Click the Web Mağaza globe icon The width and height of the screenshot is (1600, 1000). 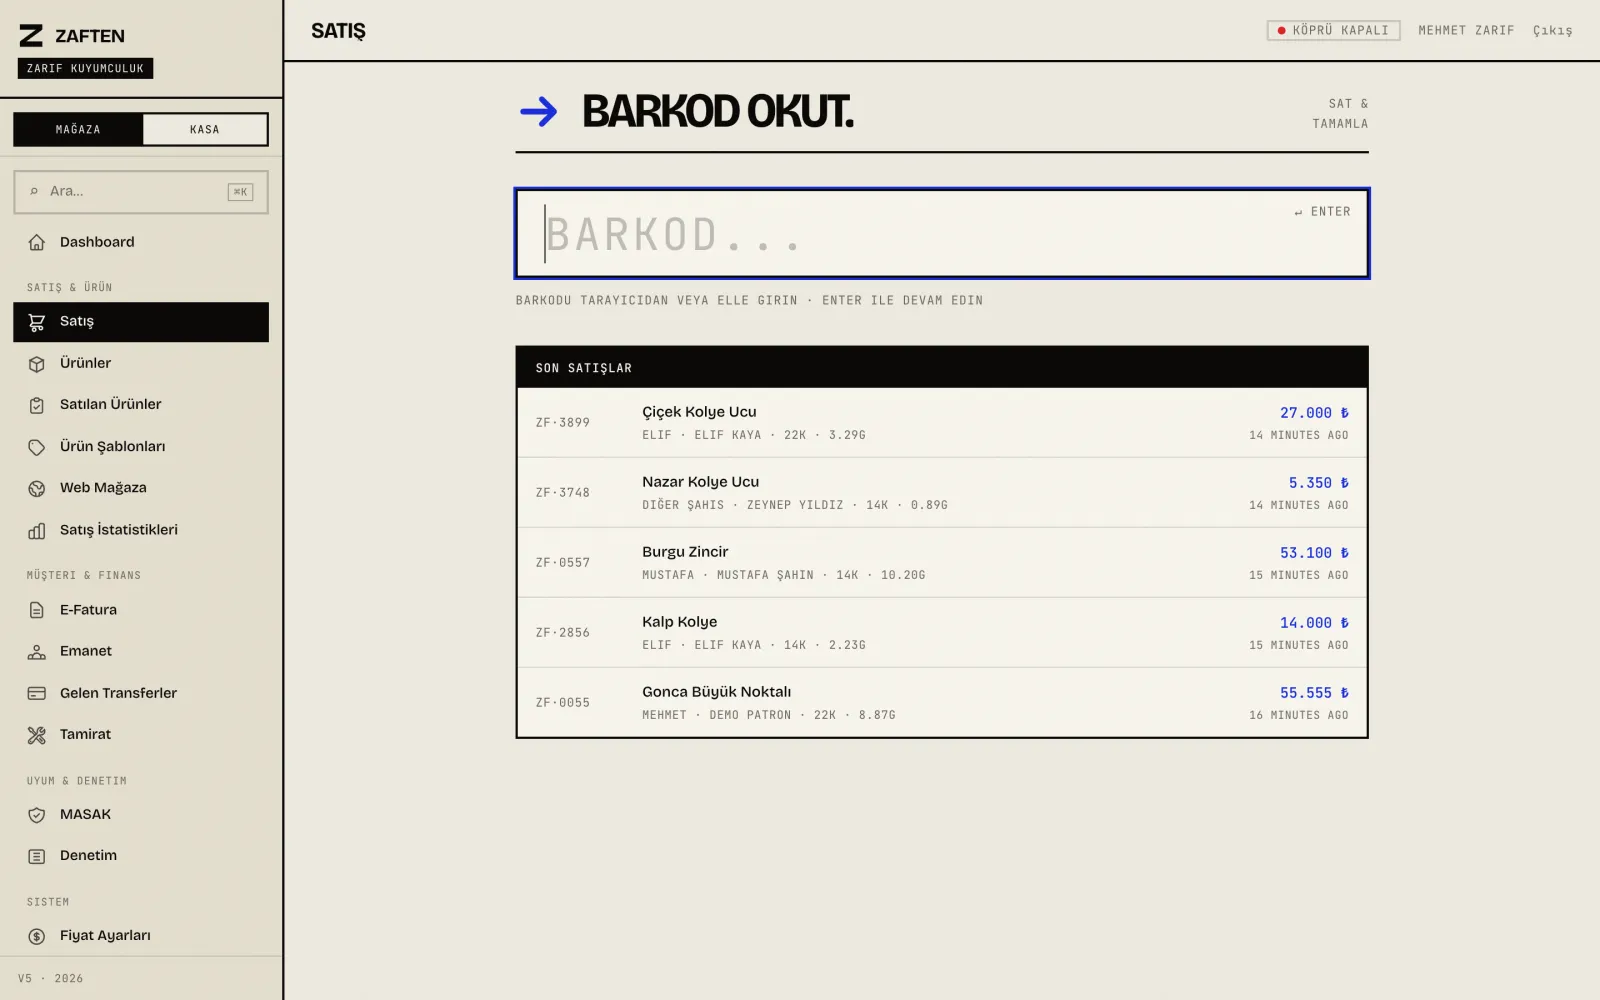coord(37,488)
